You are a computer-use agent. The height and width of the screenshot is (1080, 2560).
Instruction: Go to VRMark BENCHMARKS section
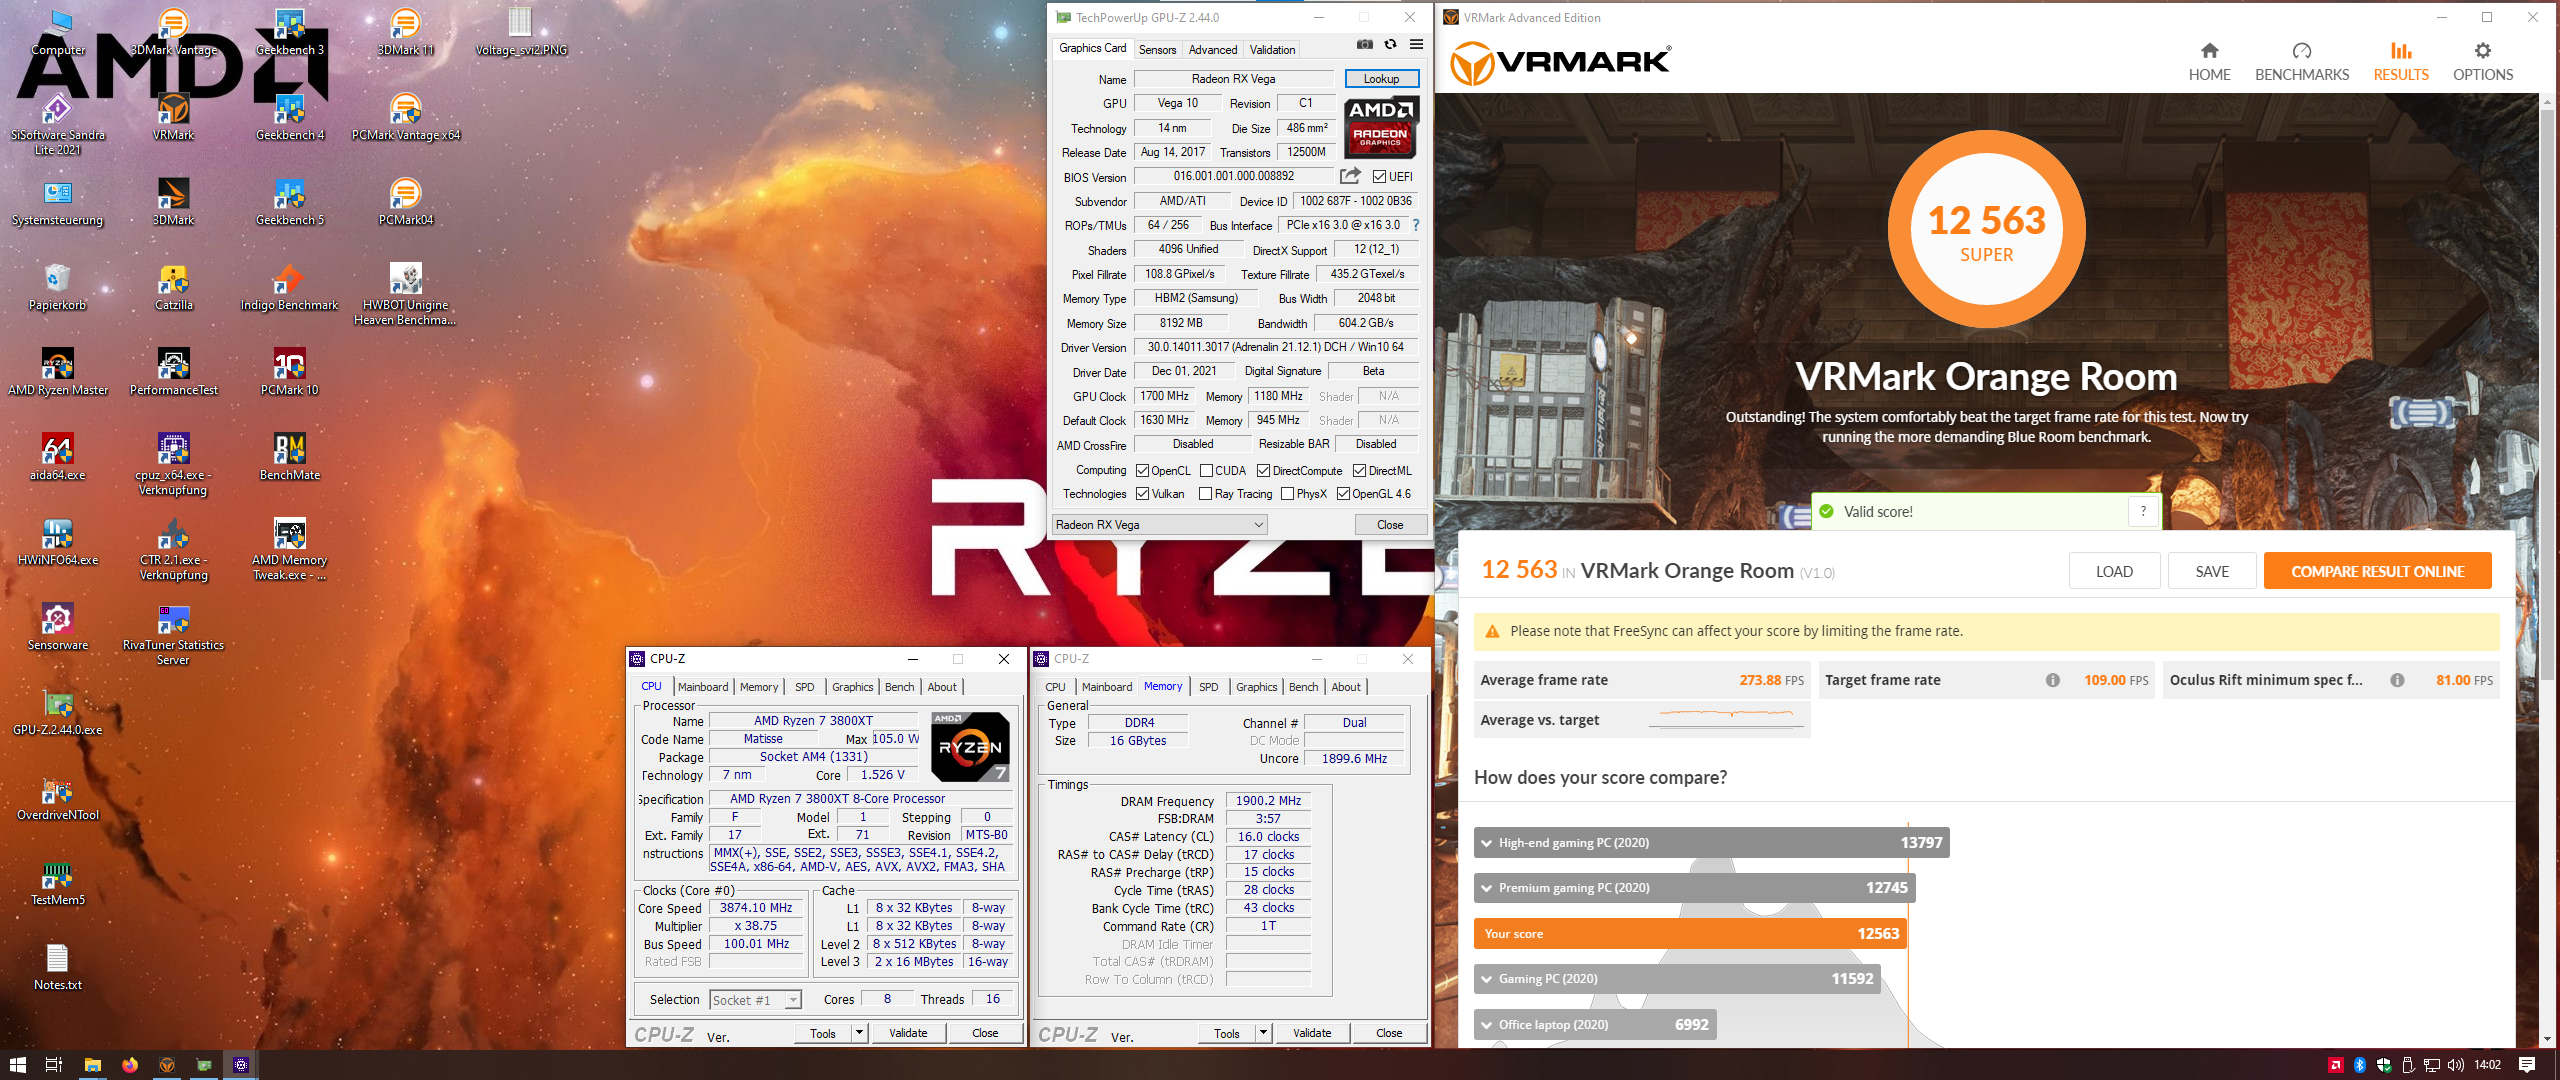2301,62
